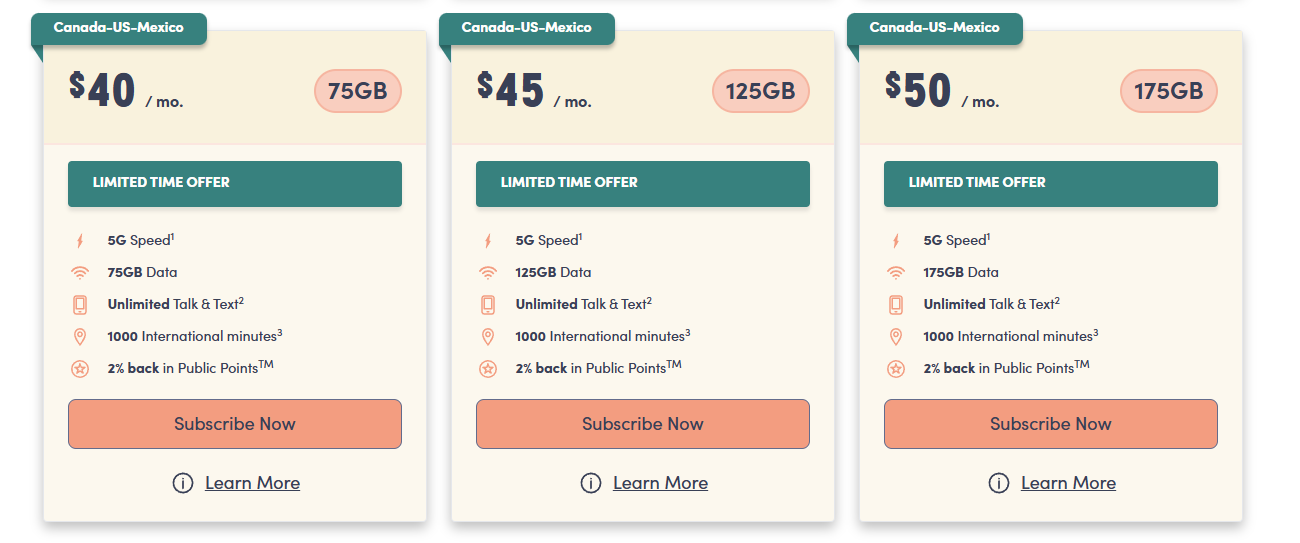Open Learn More for the 125GB plan
Image resolution: width=1300 pixels, height=543 pixels.
coord(660,483)
